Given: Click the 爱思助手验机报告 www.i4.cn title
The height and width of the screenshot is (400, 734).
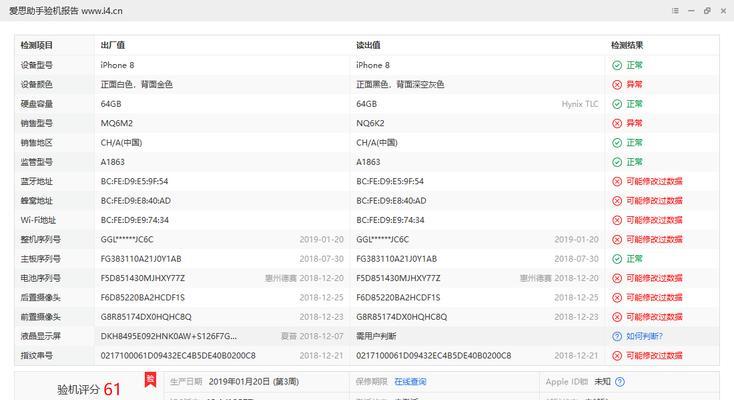Looking at the screenshot, I should (x=66, y=11).
